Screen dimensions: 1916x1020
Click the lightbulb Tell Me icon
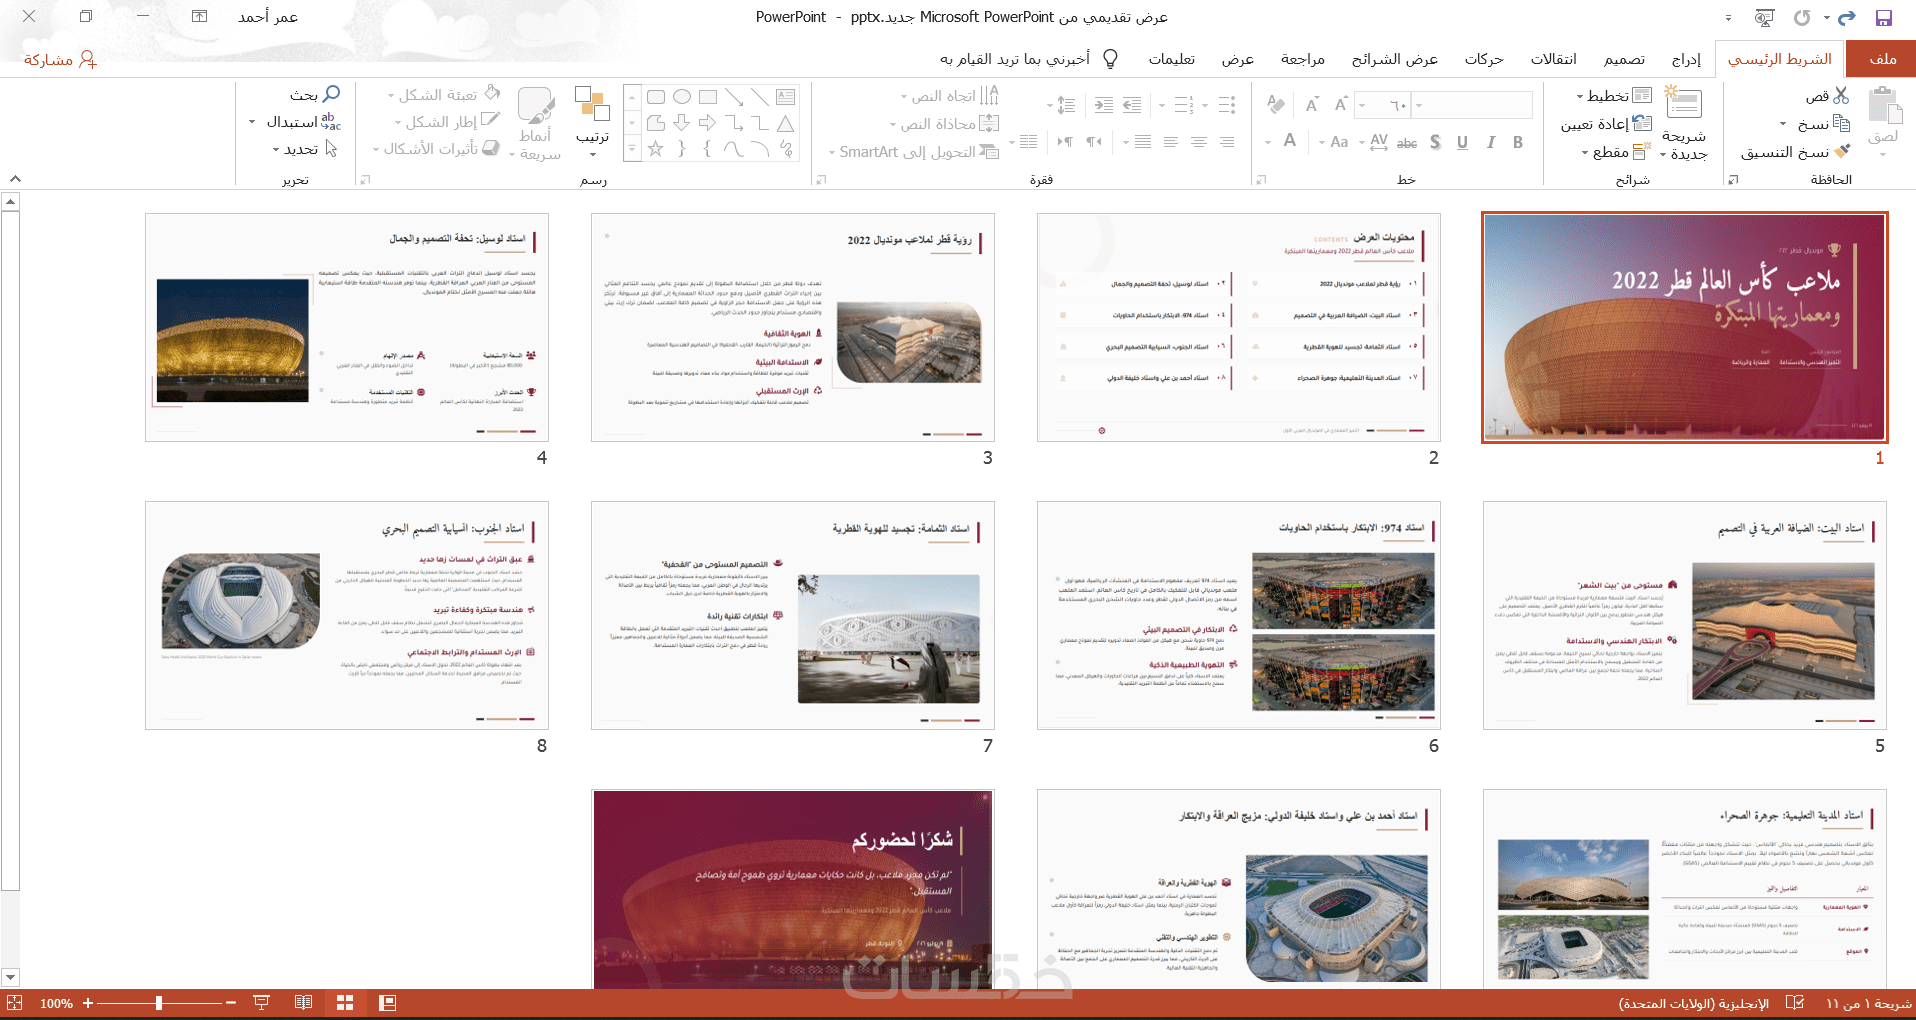point(1110,59)
